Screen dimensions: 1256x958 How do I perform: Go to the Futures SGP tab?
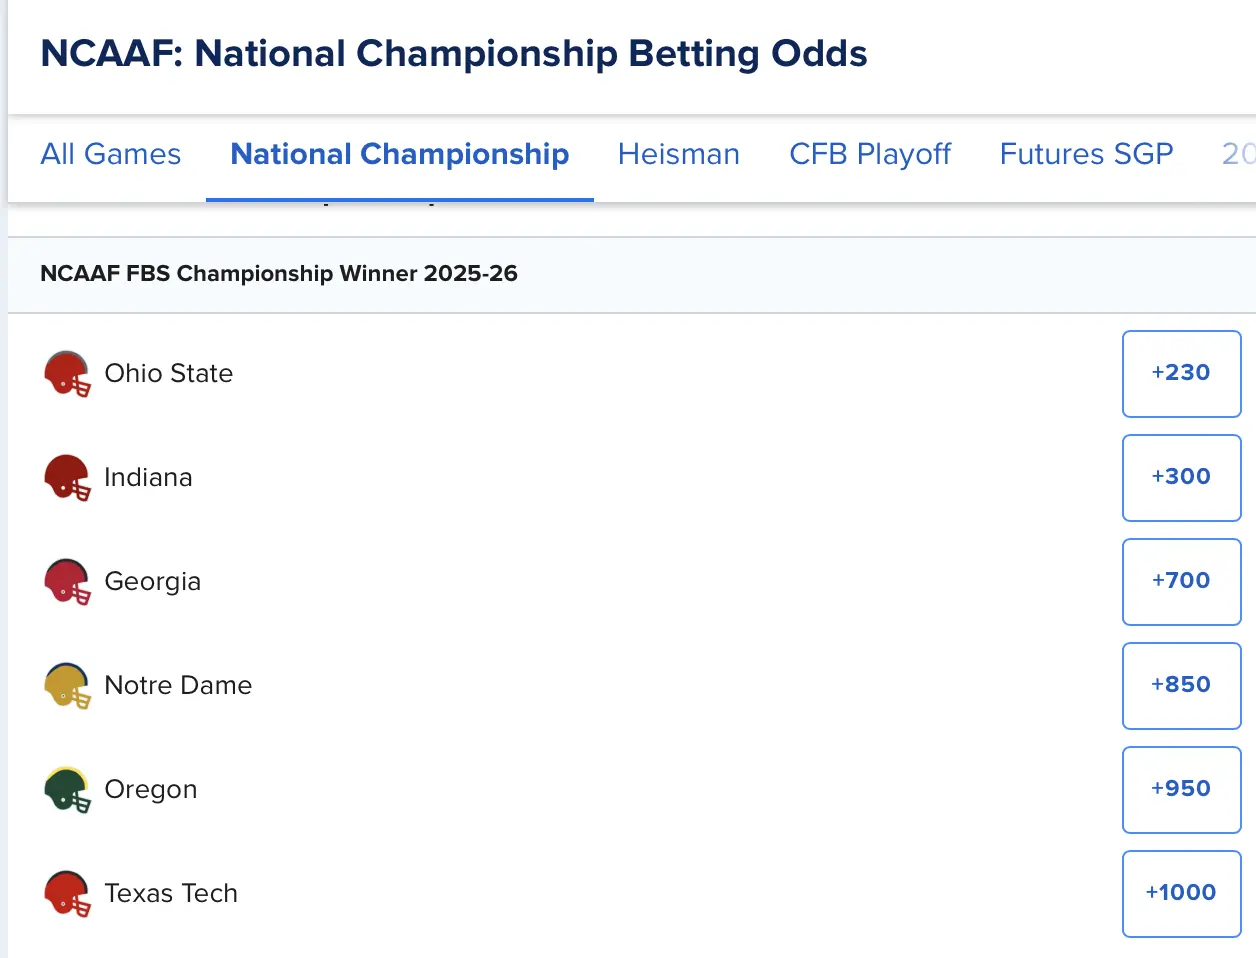pyautogui.click(x=1086, y=154)
